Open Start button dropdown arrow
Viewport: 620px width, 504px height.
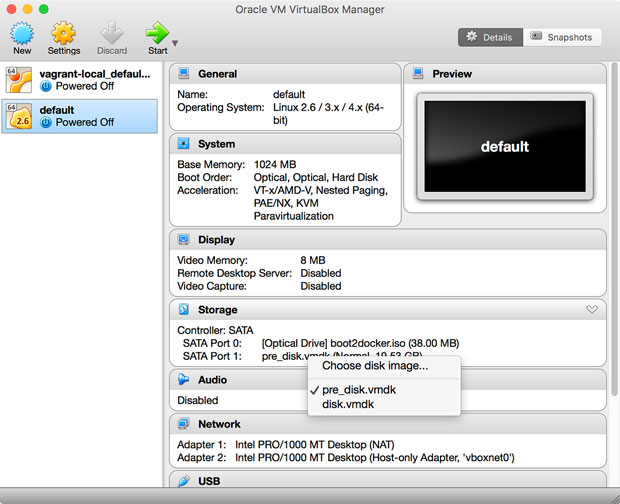click(x=175, y=43)
